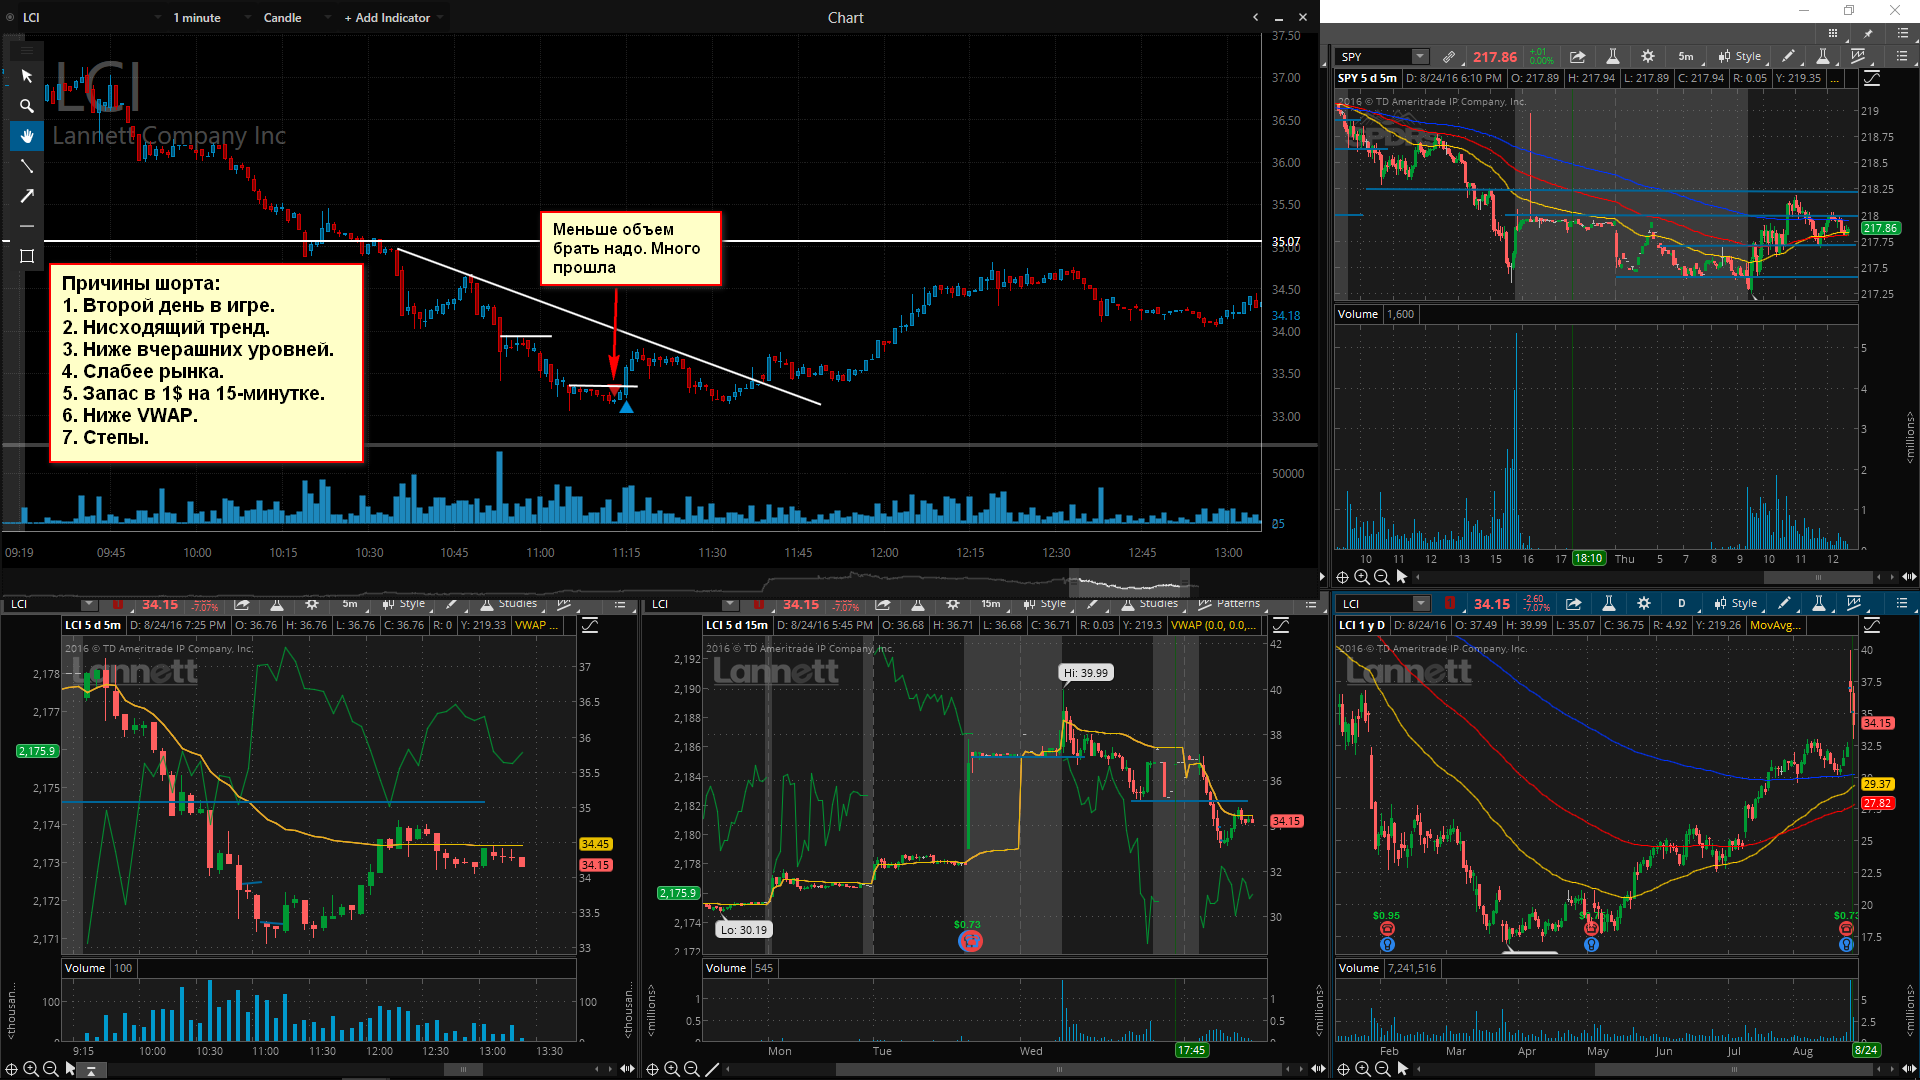Open the Studies menu in LCI 15m chart
This screenshot has height=1080, width=1920.
(1150, 604)
